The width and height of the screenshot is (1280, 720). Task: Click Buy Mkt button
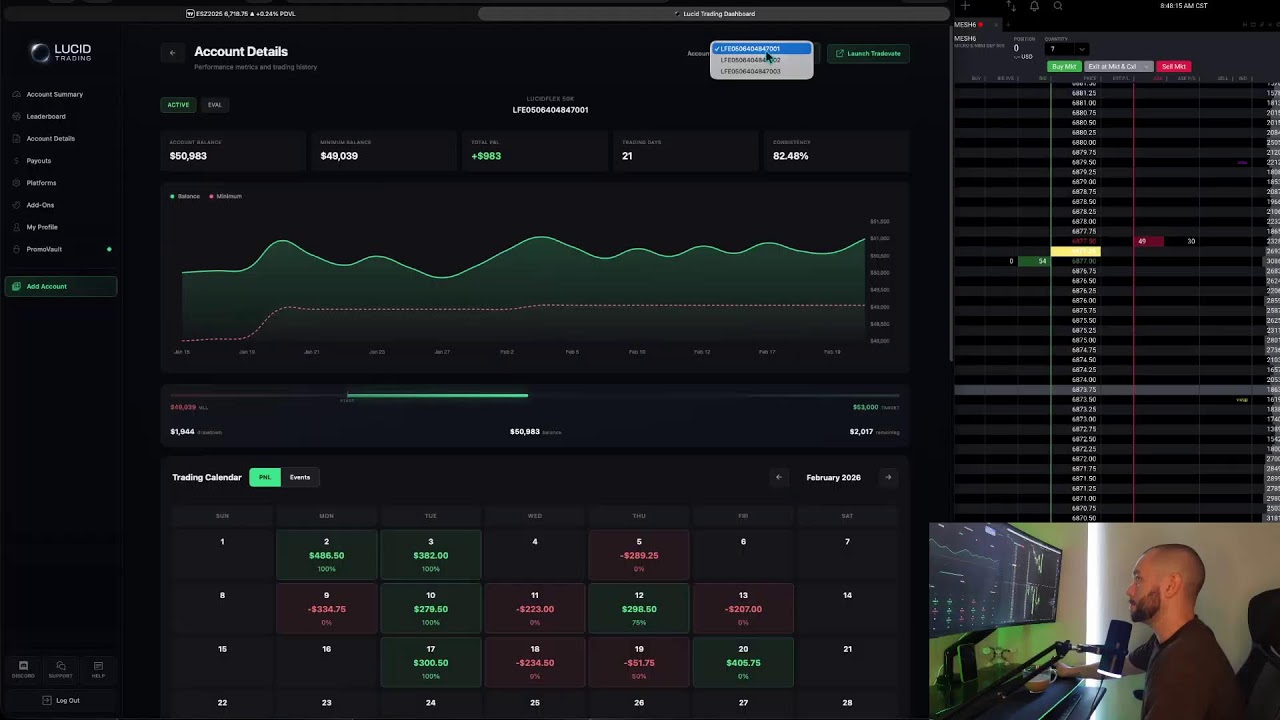[1064, 66]
